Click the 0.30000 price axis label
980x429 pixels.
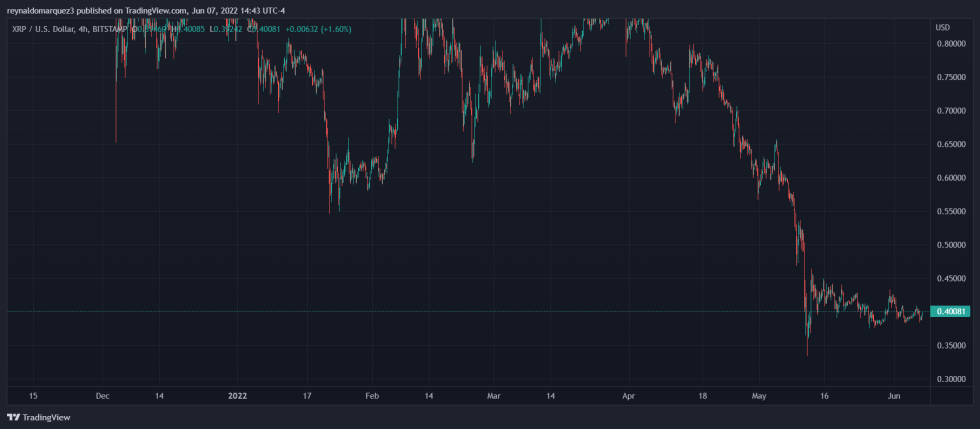[950, 379]
